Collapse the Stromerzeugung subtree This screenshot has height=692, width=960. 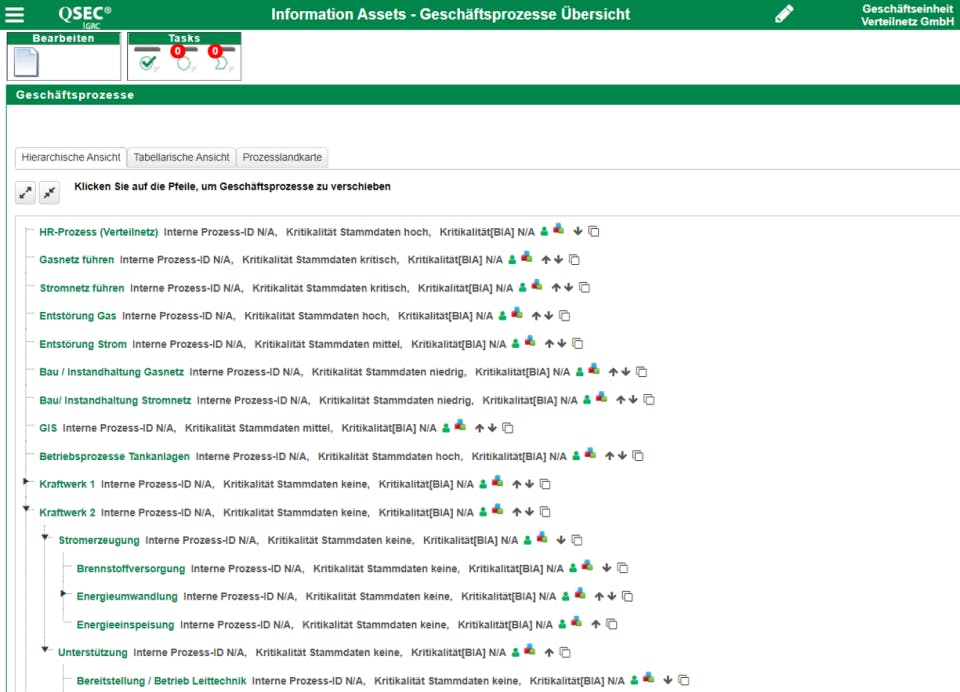(45, 537)
